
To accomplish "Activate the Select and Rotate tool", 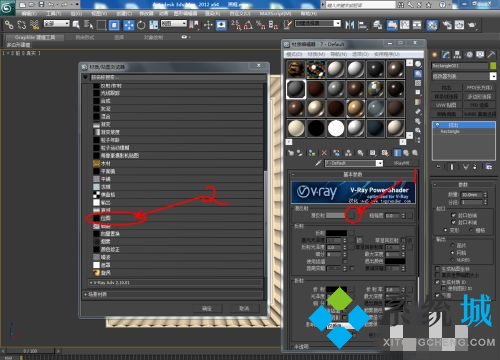I will coord(141,25).
